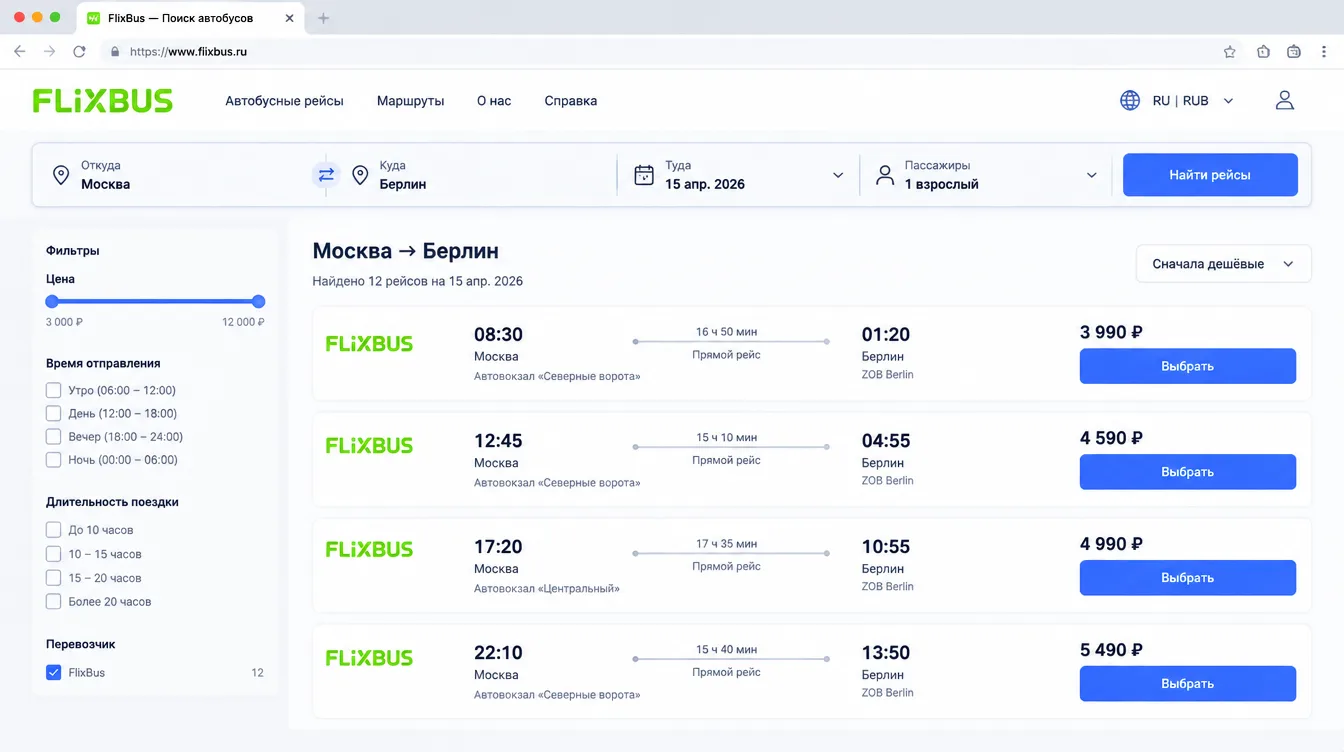The width and height of the screenshot is (1344, 752).
Task: Go back with browser back arrow
Action: pos(21,52)
